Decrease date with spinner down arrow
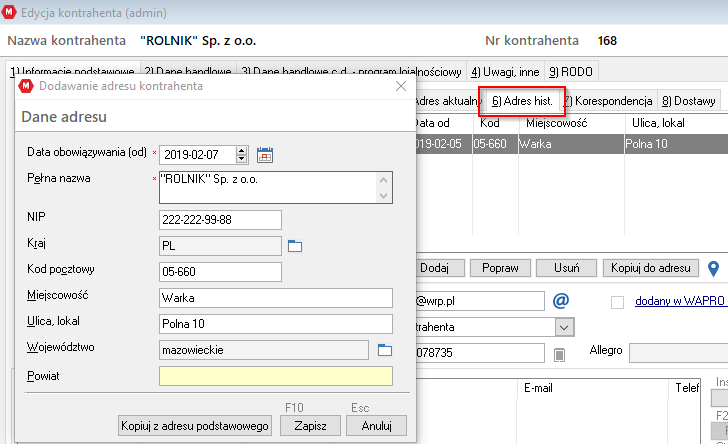 coord(241,158)
